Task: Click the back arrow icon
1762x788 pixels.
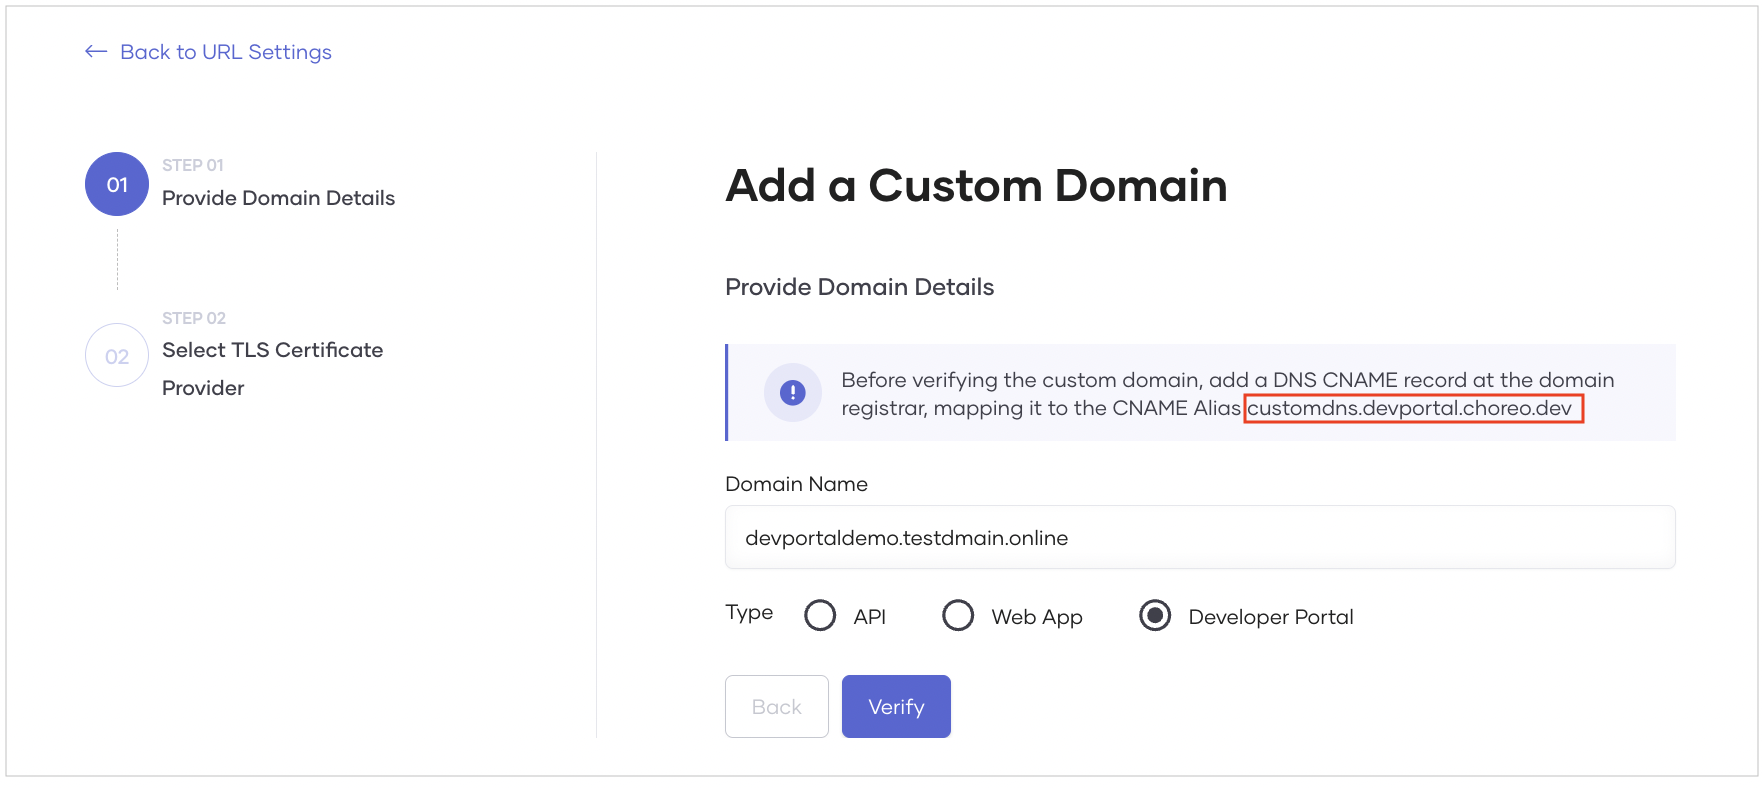Action: tap(94, 51)
